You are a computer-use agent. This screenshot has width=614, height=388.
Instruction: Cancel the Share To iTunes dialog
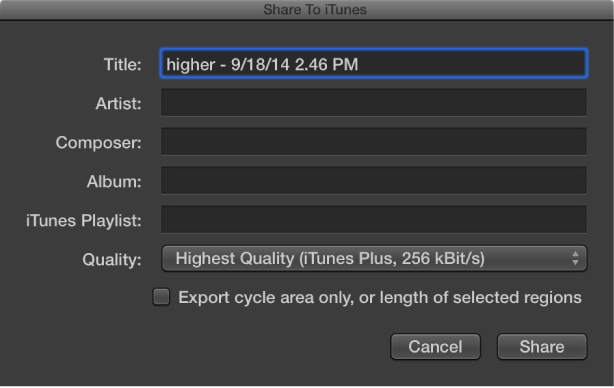435,346
